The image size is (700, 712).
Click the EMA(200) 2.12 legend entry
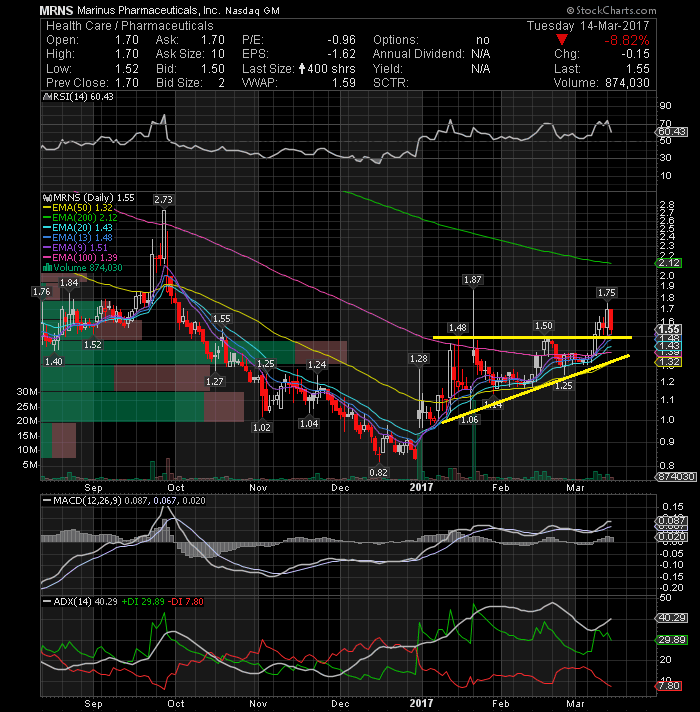pos(80,218)
